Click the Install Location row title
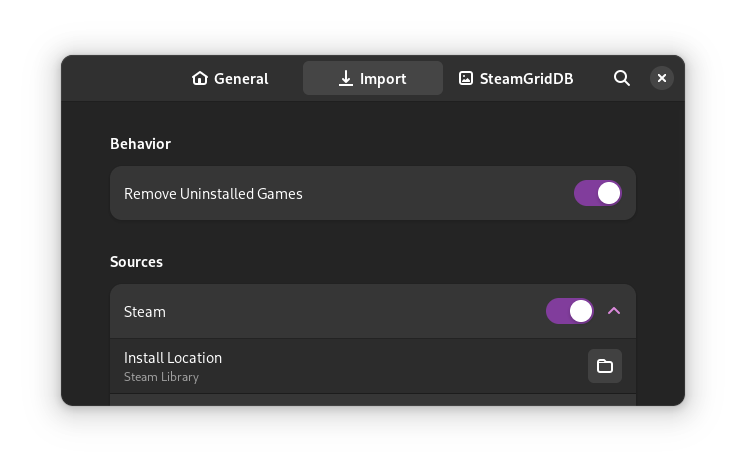The height and width of the screenshot is (473, 746). click(x=173, y=357)
